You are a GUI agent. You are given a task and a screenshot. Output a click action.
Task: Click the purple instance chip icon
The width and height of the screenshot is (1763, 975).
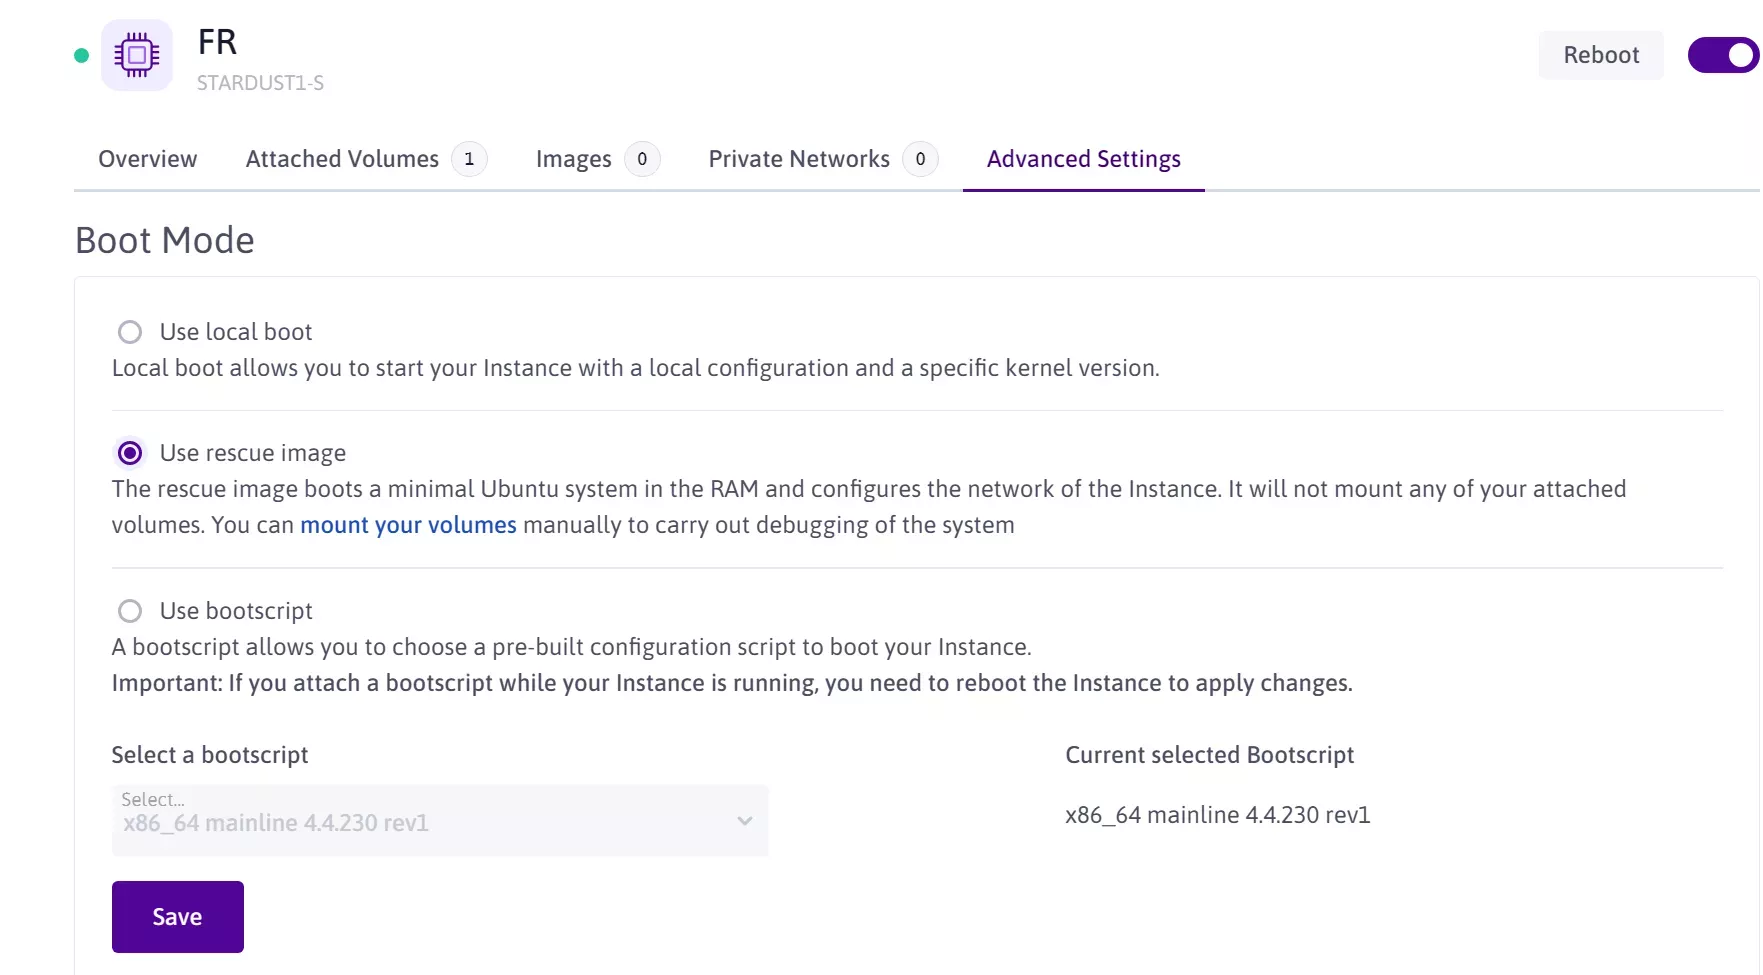[137, 55]
